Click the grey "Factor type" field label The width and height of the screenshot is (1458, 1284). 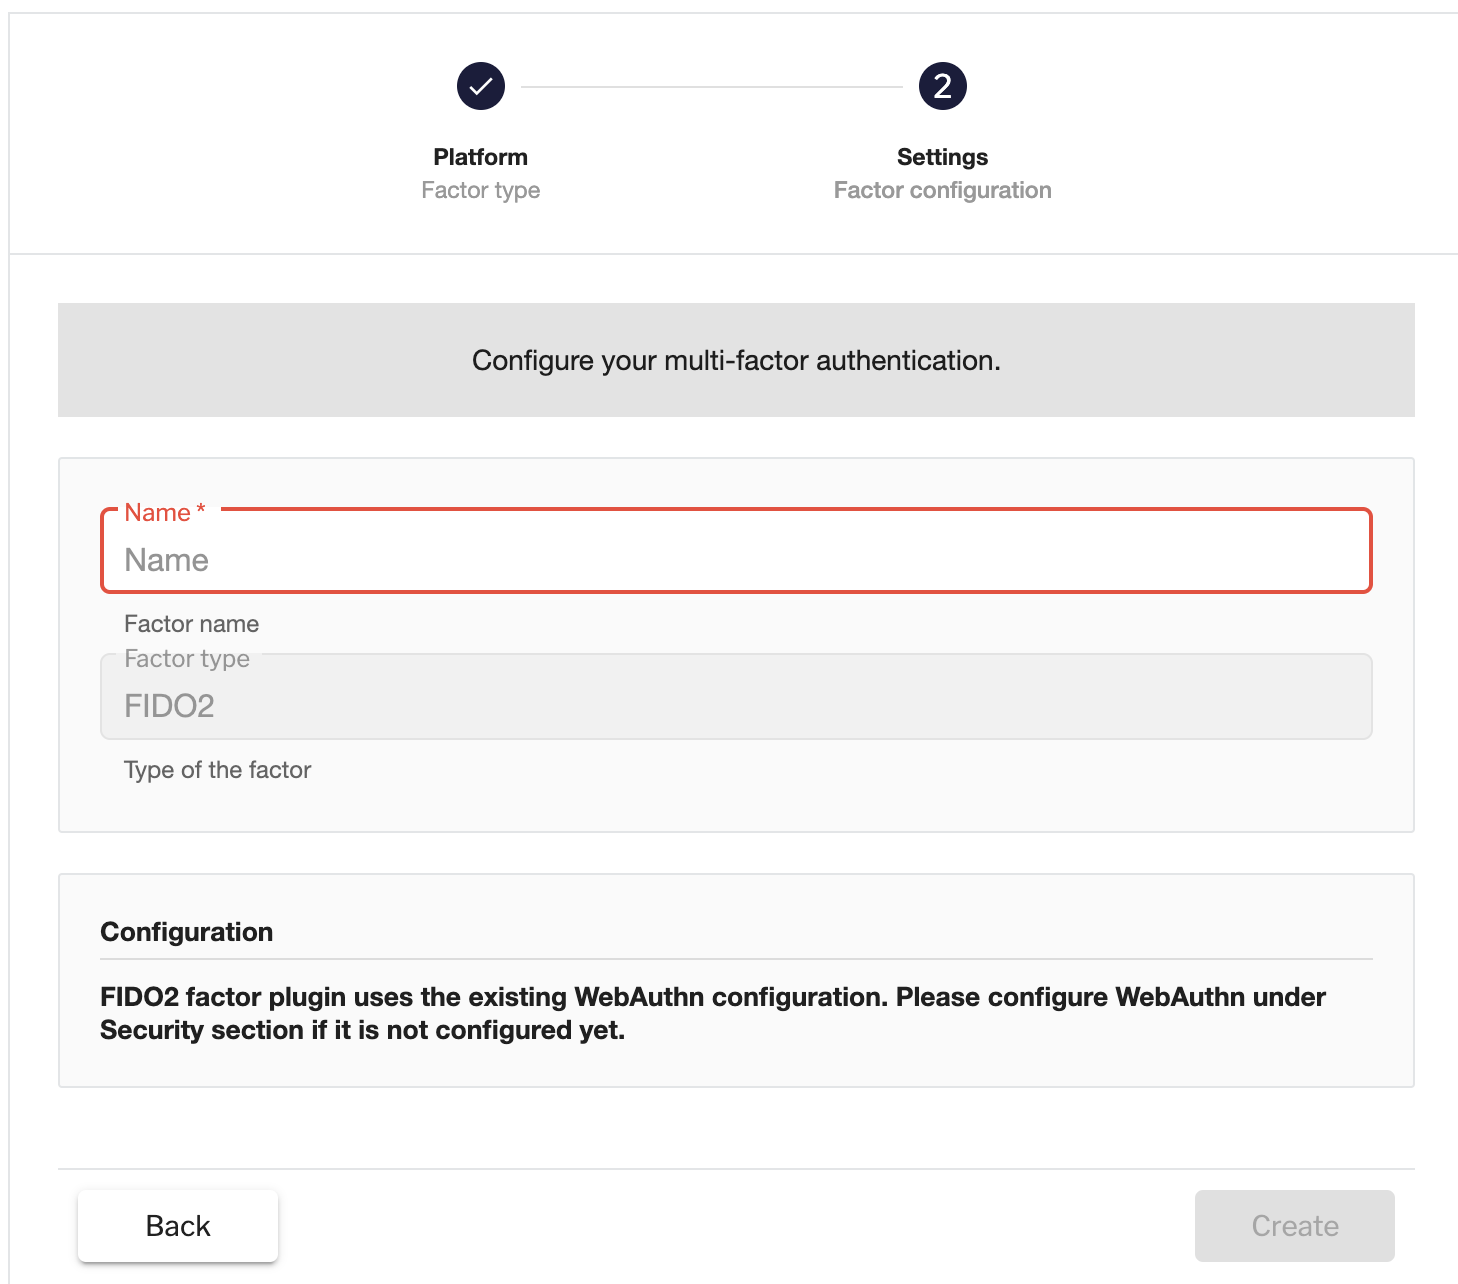[187, 659]
